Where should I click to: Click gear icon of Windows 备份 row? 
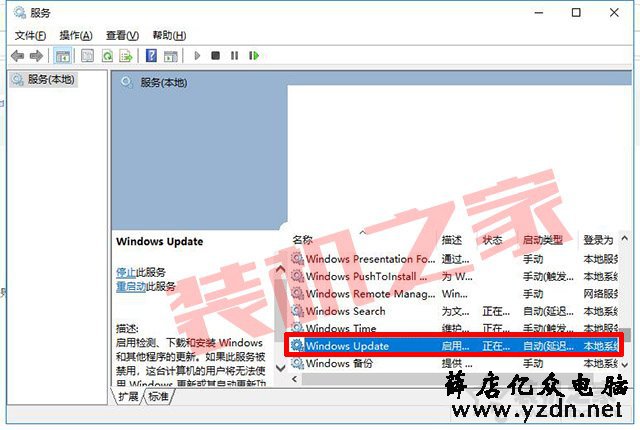pos(297,363)
